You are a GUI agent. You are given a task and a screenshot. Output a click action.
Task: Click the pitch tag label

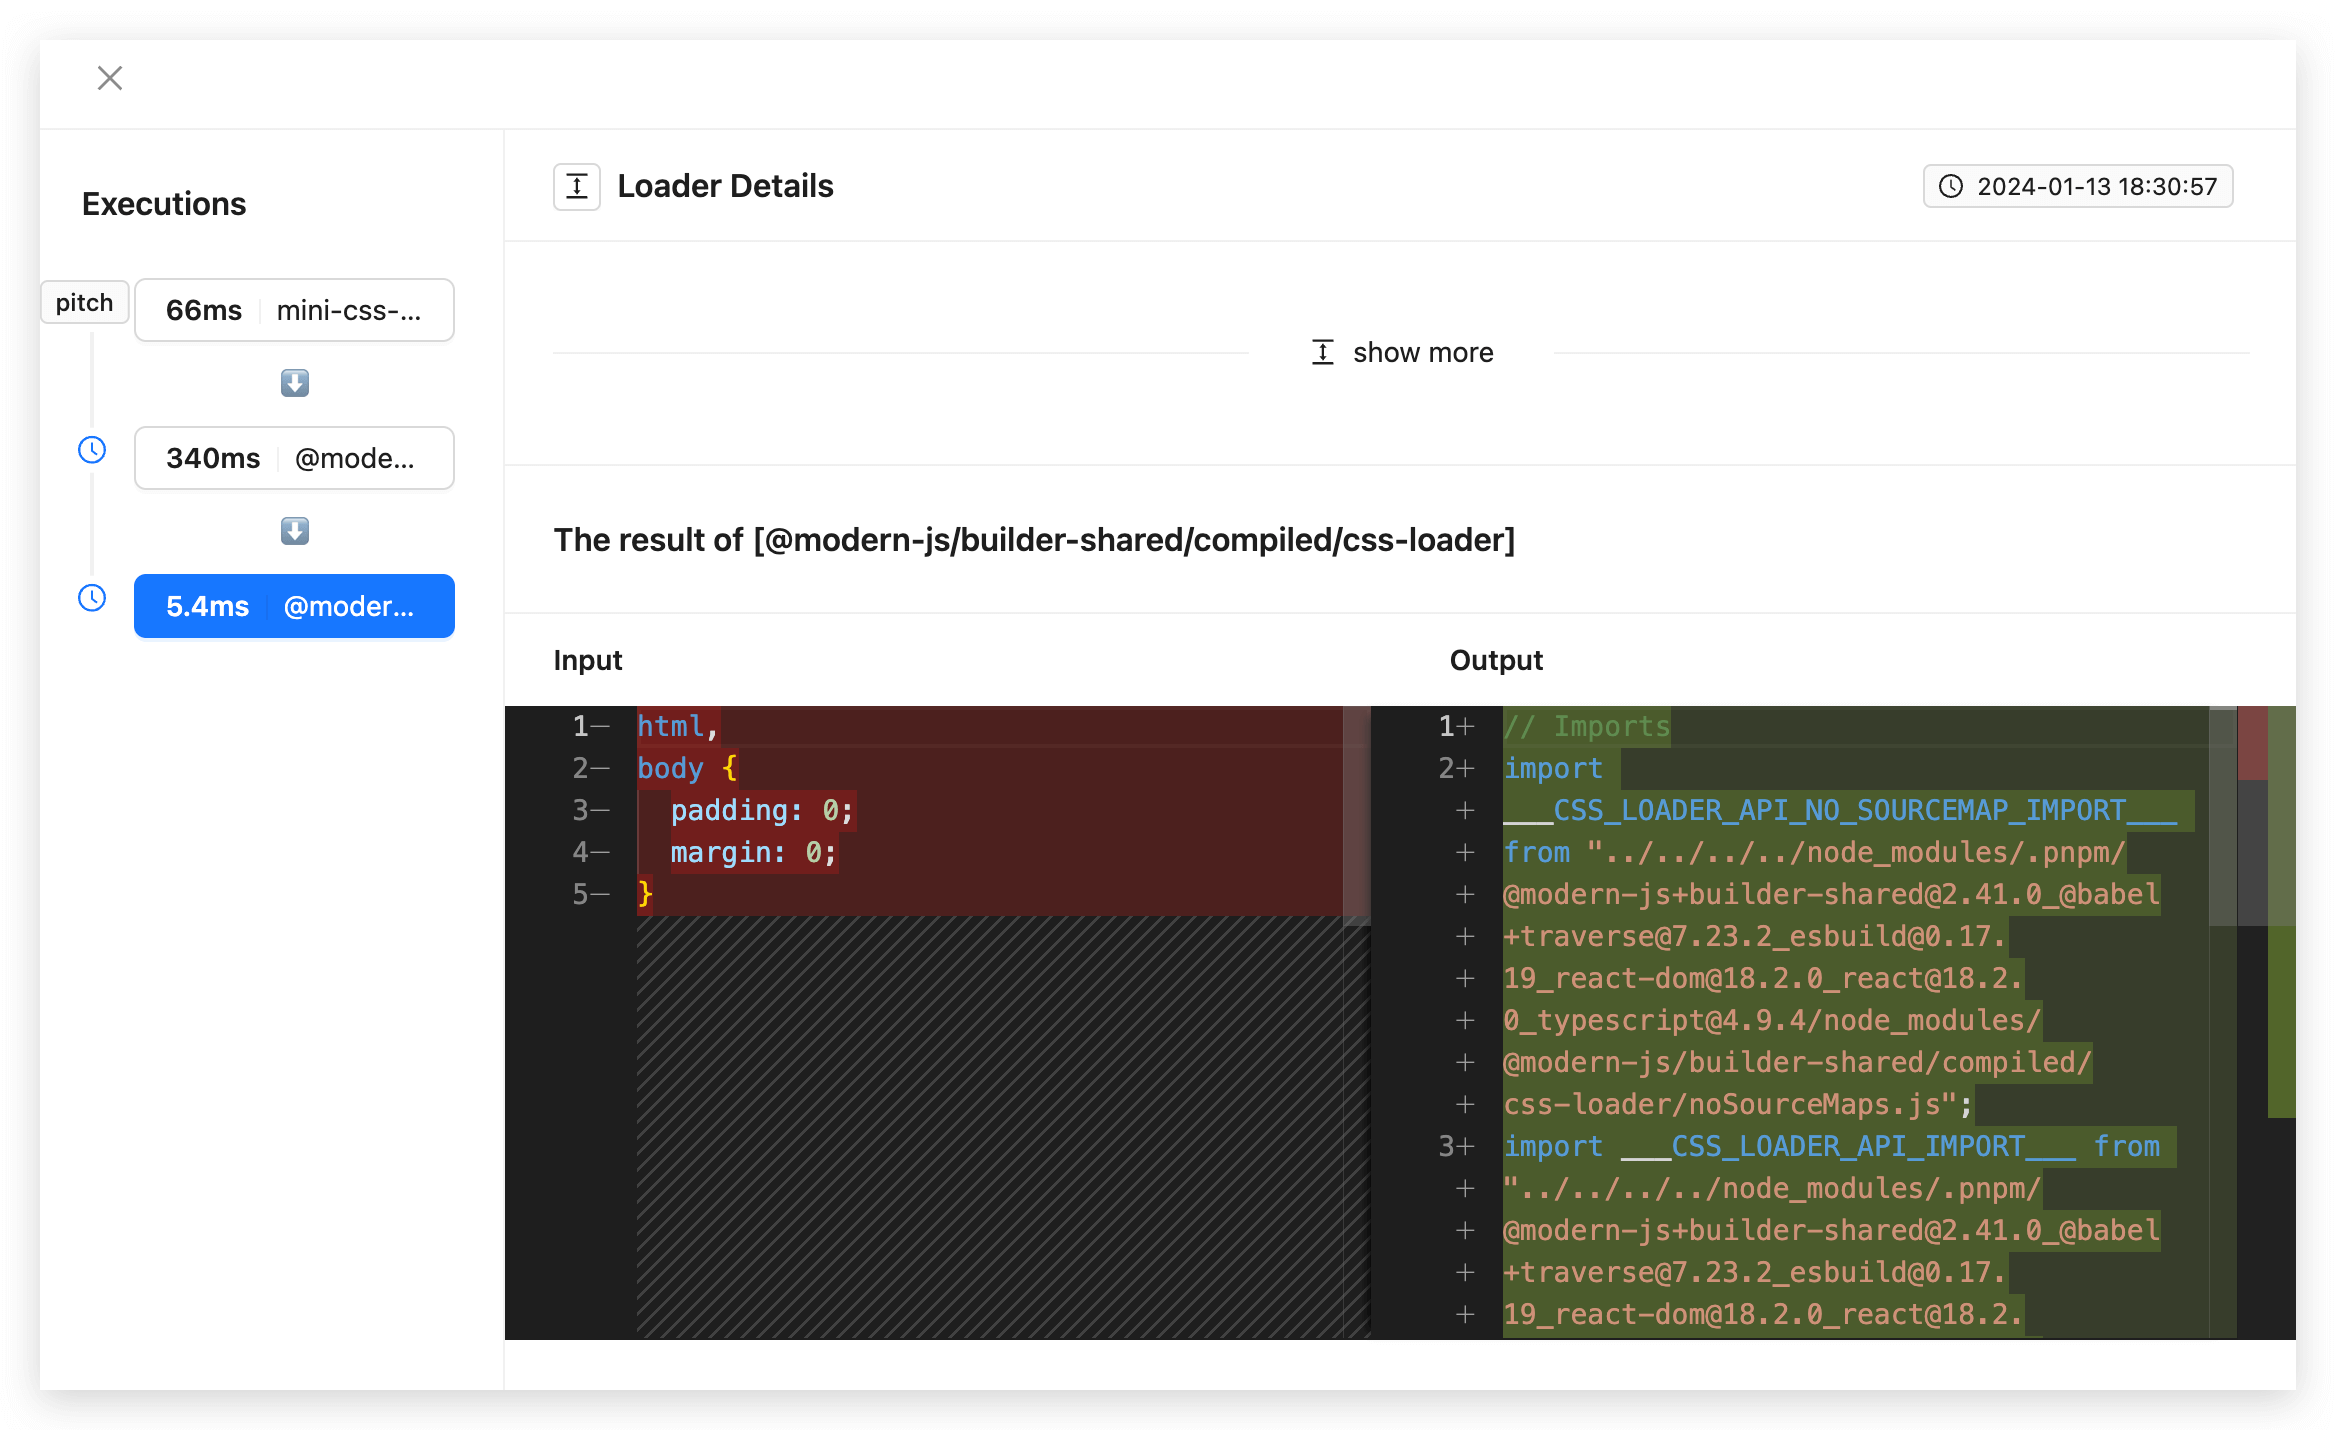(85, 302)
